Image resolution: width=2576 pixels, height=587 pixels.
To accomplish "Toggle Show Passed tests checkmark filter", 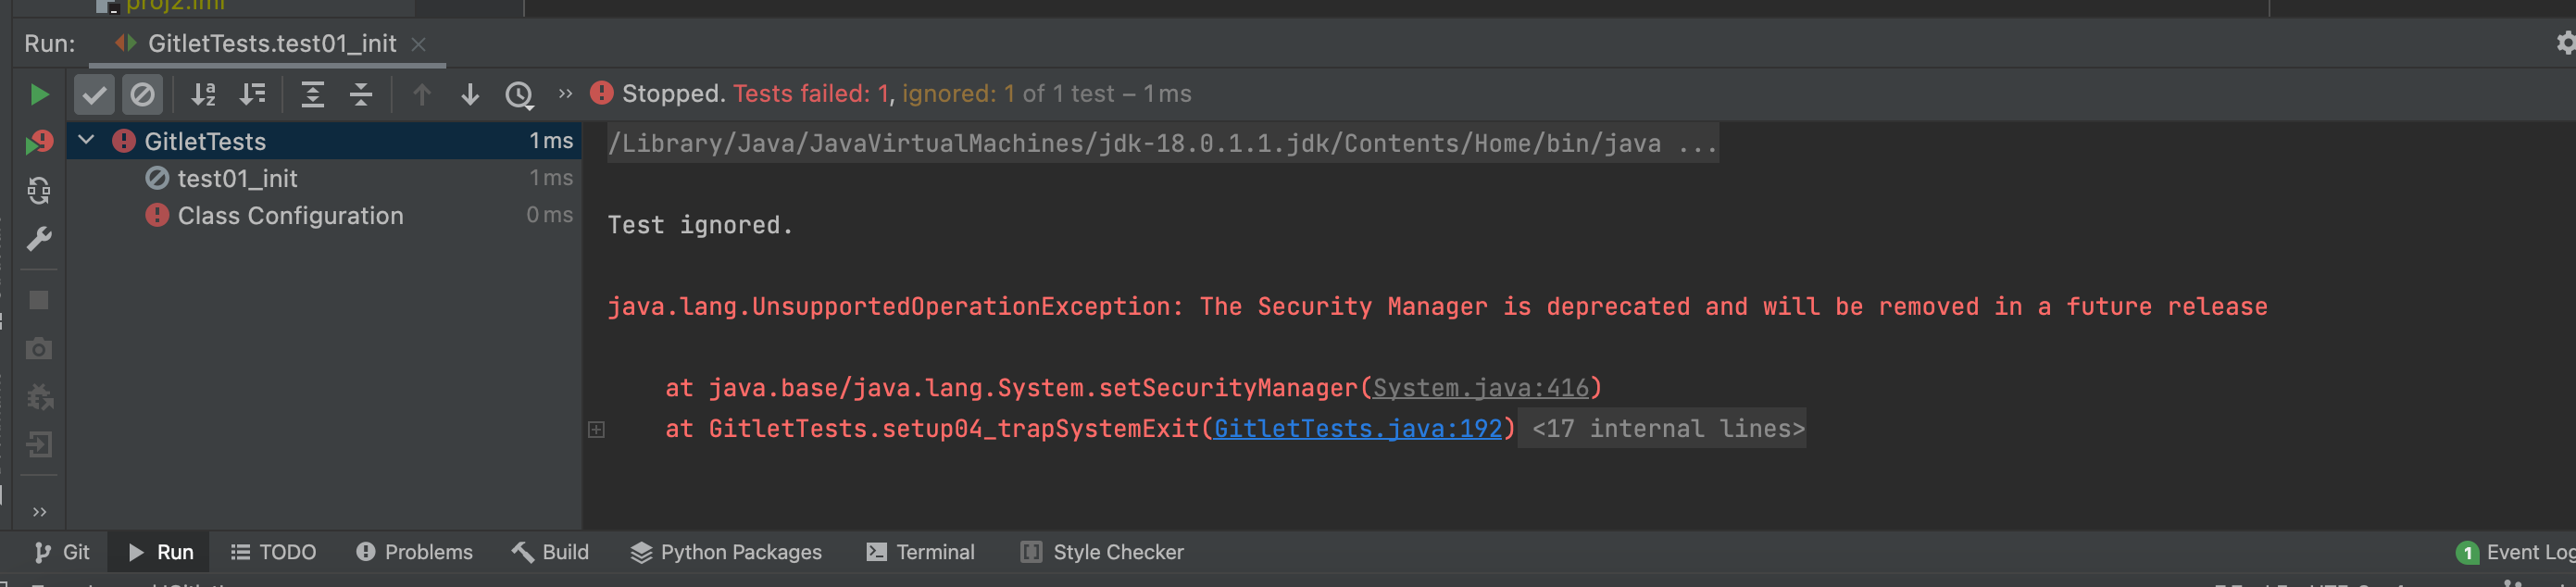I will [x=94, y=95].
